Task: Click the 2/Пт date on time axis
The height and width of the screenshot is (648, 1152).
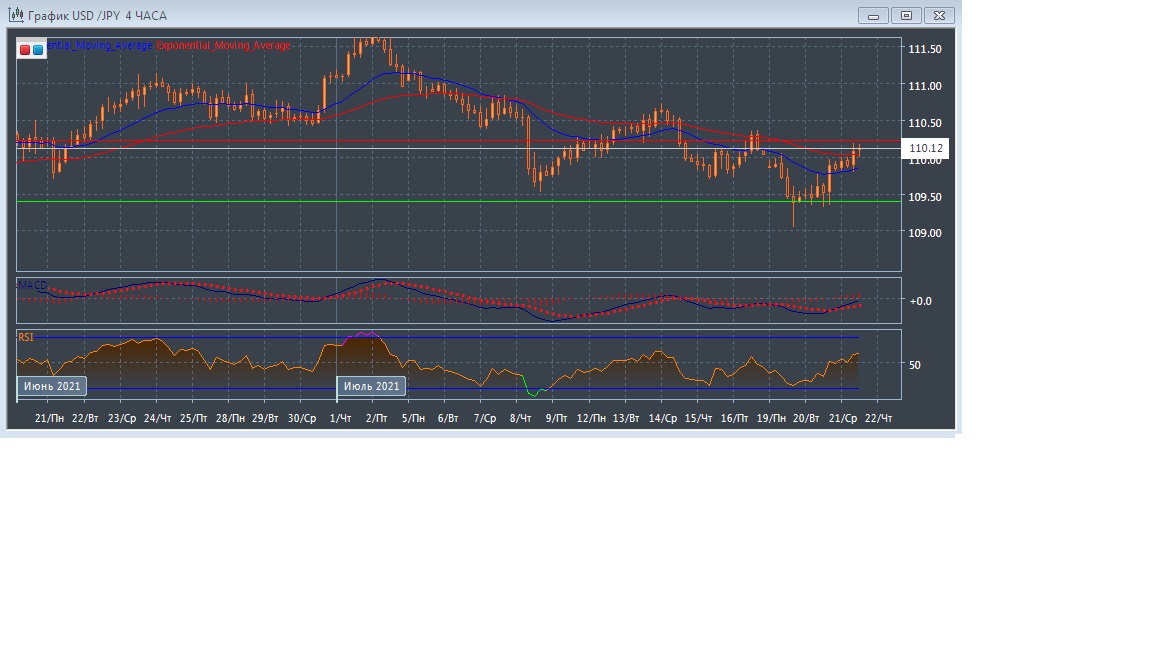Action: pyautogui.click(x=377, y=418)
